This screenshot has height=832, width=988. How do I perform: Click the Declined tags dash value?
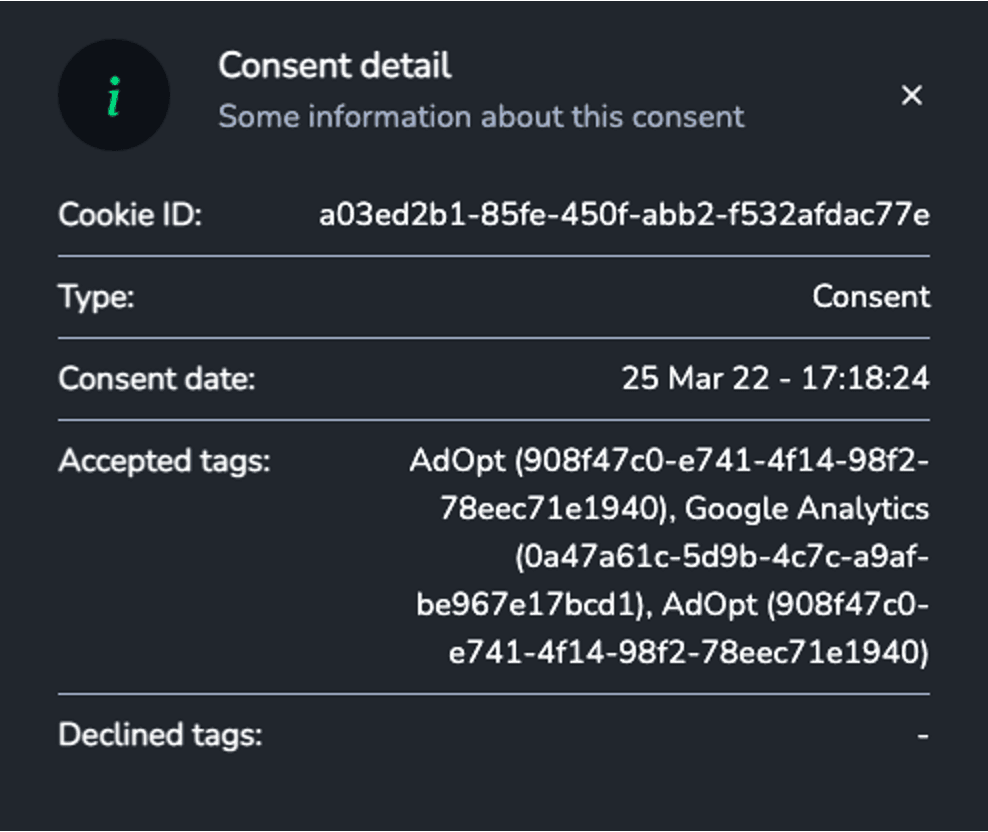point(922,736)
